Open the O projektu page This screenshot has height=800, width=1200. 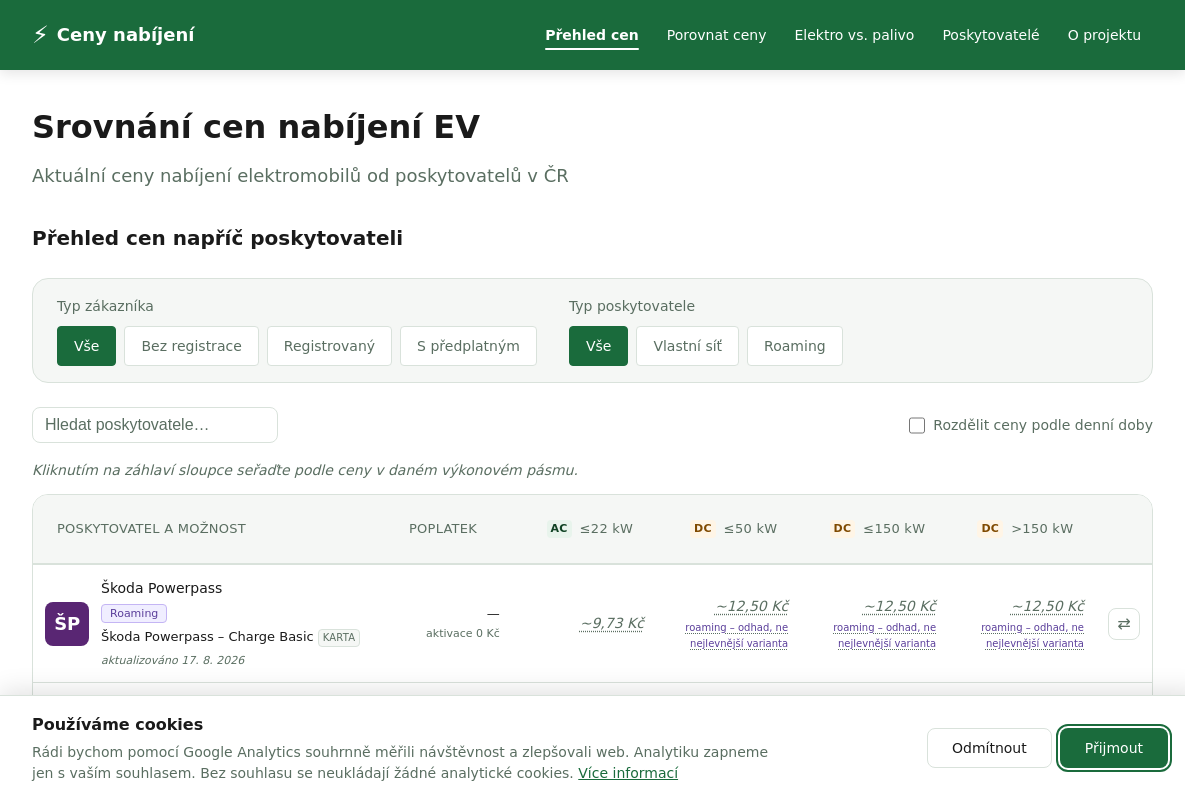[1104, 35]
